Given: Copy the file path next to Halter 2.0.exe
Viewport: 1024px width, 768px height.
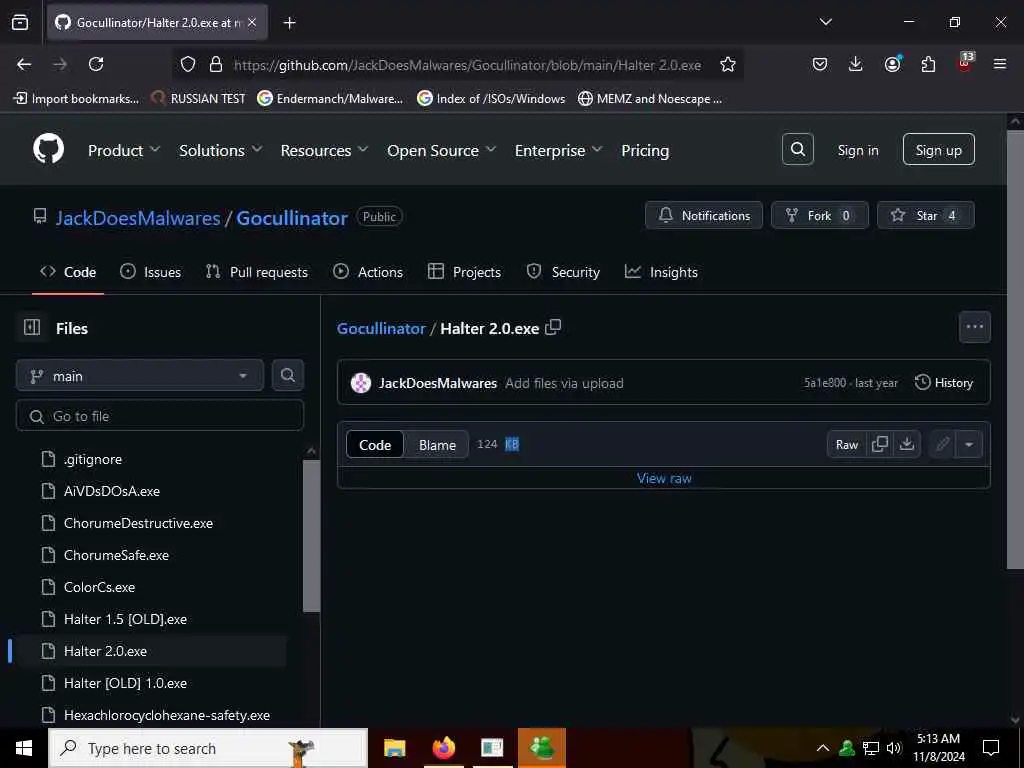Looking at the screenshot, I should pos(553,327).
